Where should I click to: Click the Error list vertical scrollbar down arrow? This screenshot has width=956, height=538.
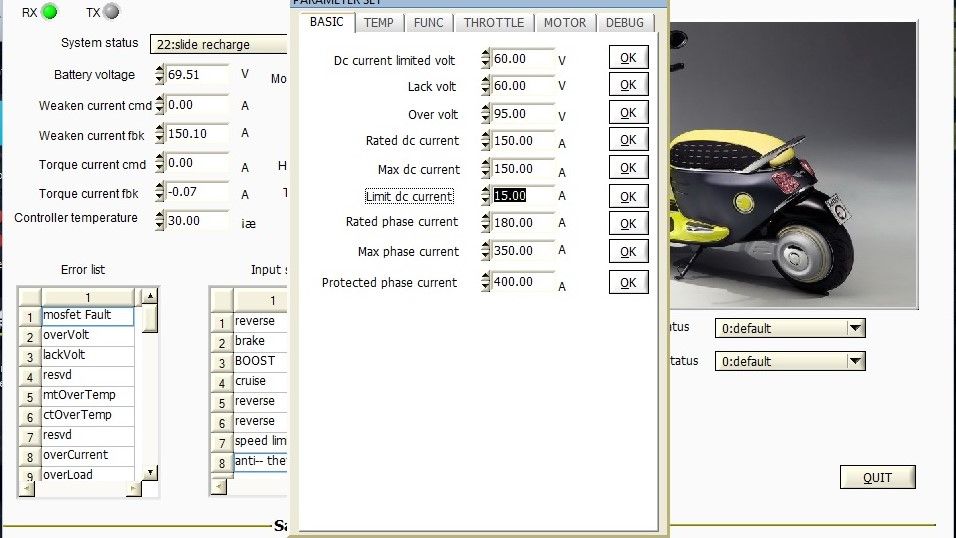click(150, 472)
